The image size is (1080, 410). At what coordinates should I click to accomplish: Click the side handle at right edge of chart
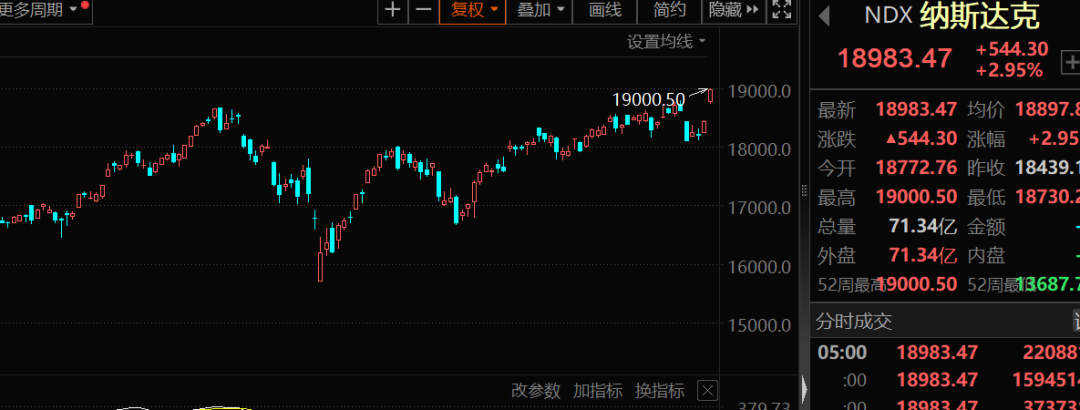[x=802, y=192]
